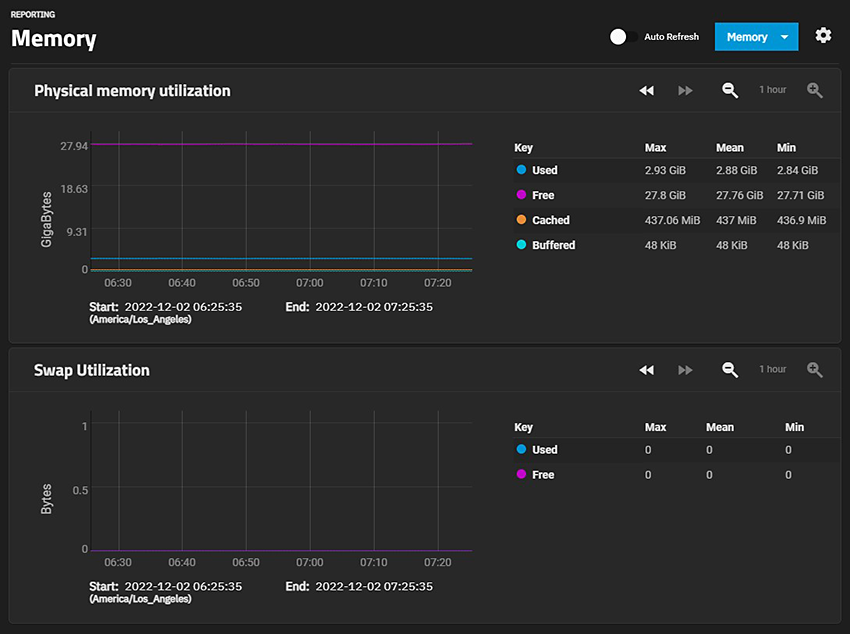The image size is (850, 634).
Task: Click the 0.5 y-axis value in Swap chart
Action: click(x=80, y=490)
